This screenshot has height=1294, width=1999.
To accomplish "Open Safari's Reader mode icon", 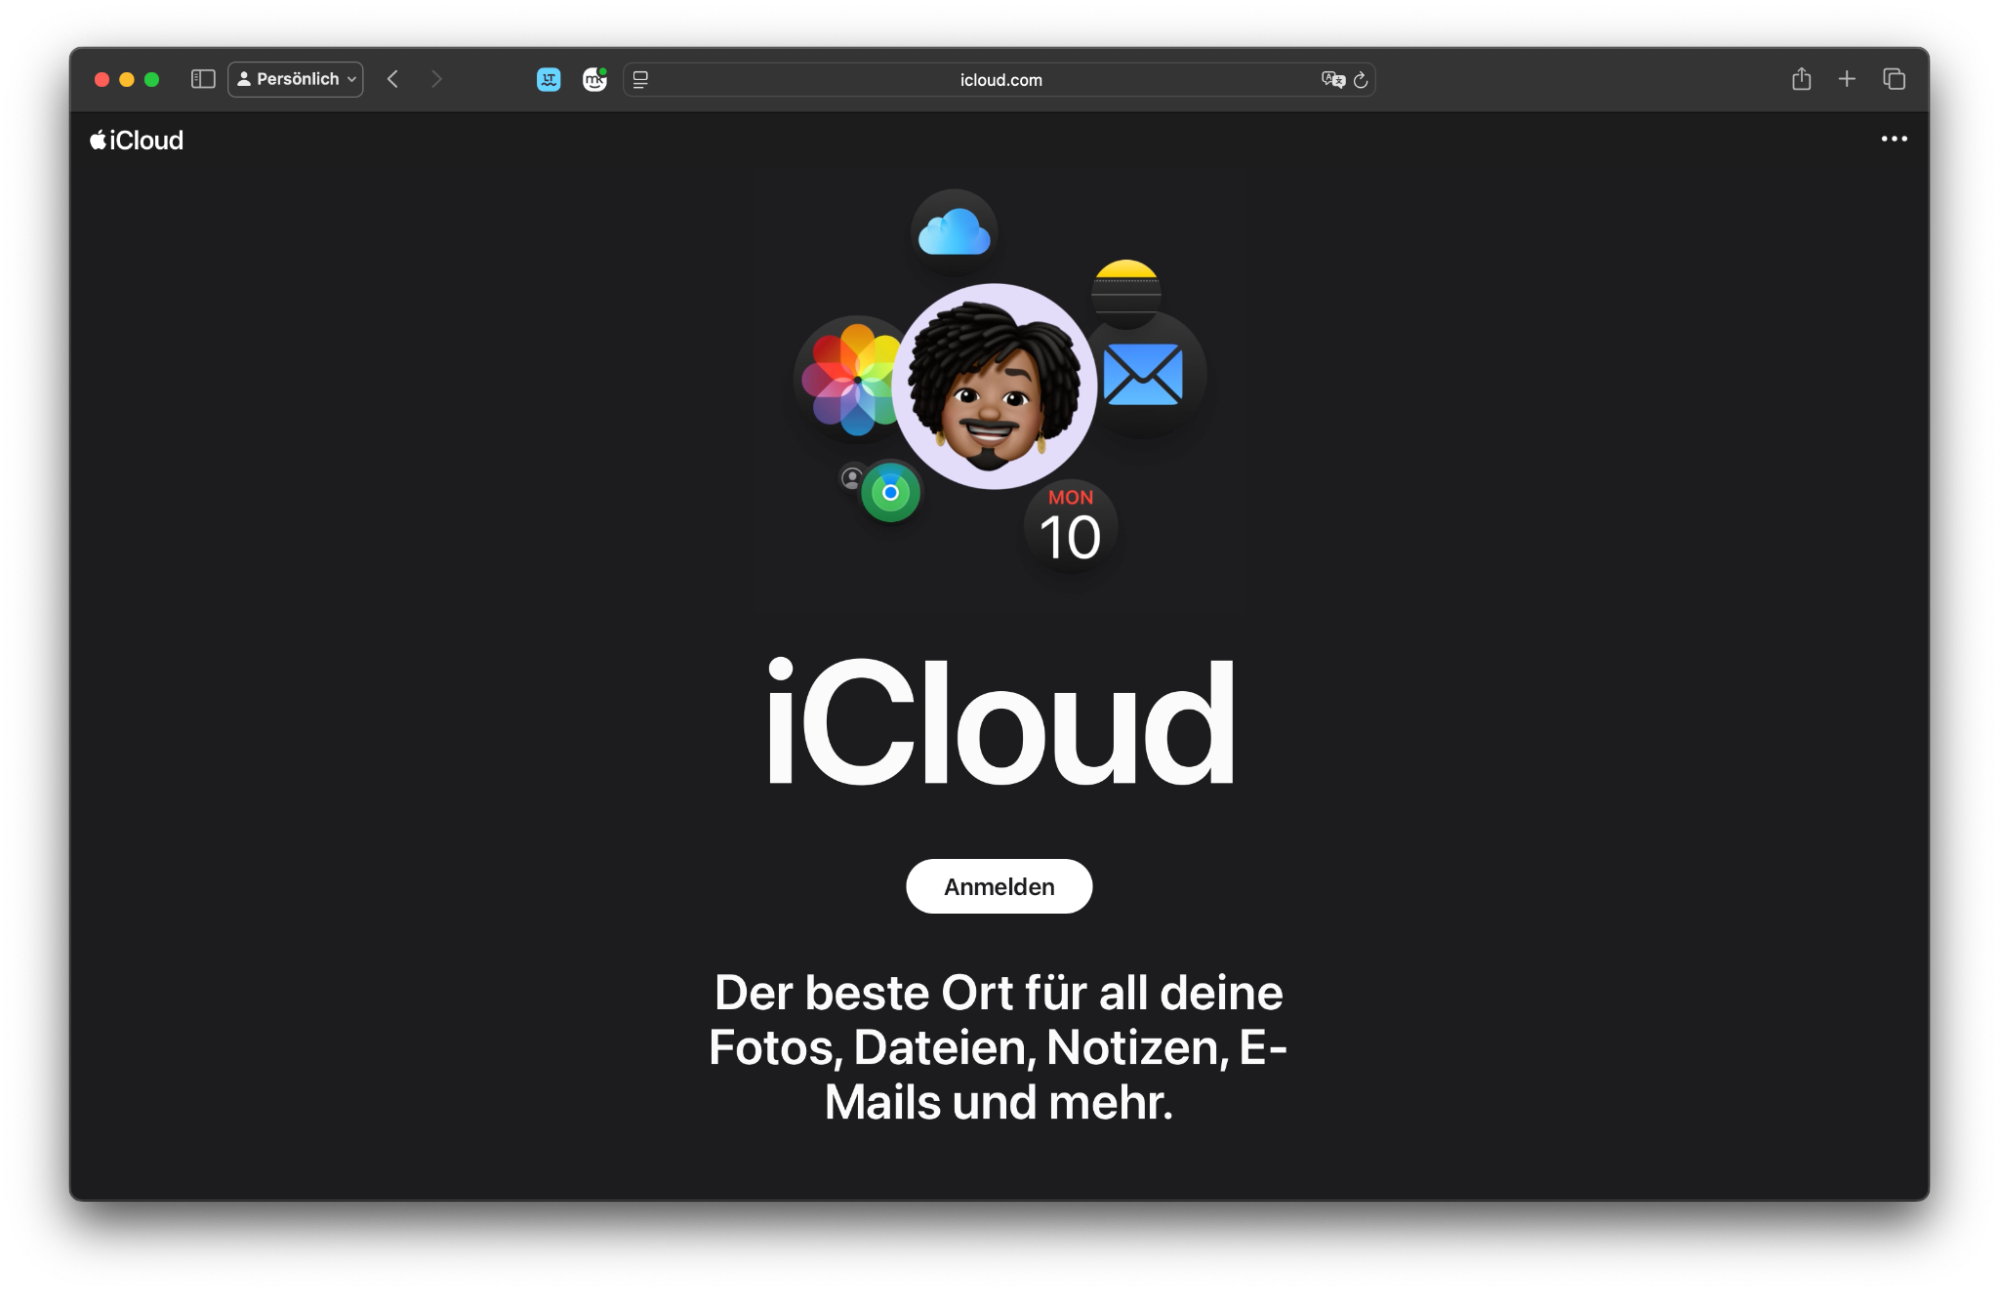I will click(639, 79).
